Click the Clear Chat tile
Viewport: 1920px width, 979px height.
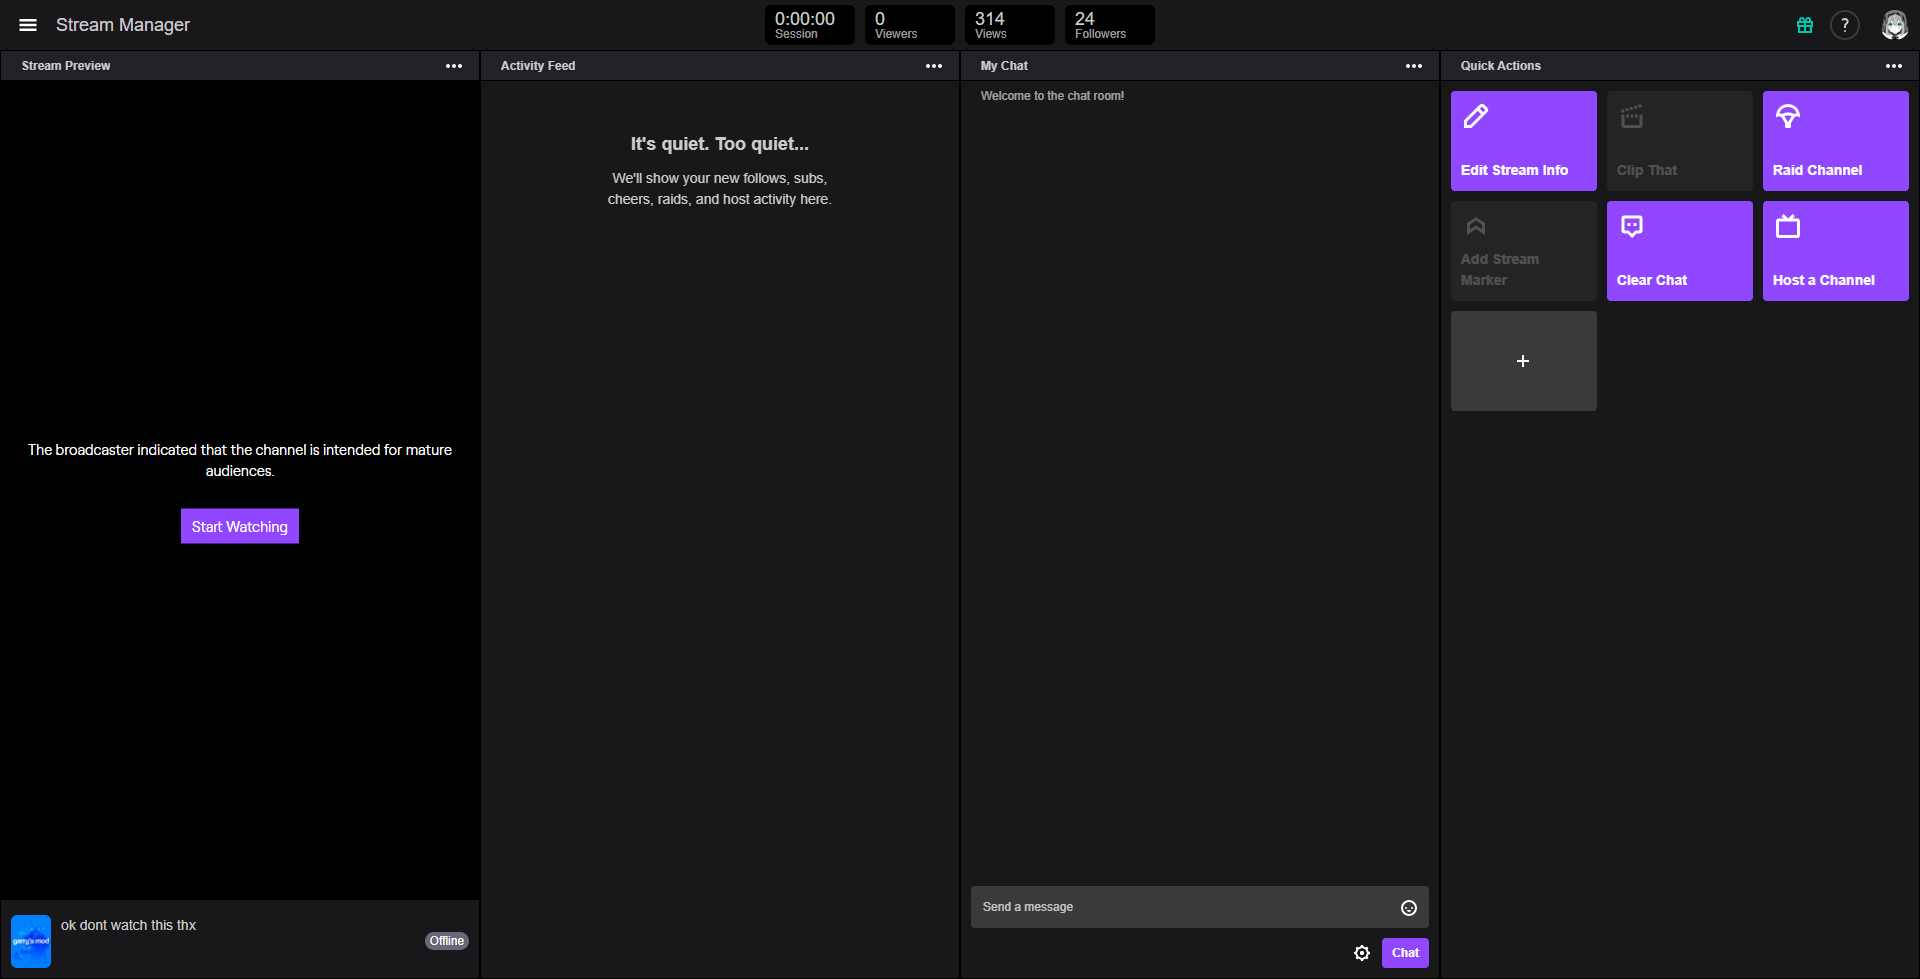point(1679,251)
